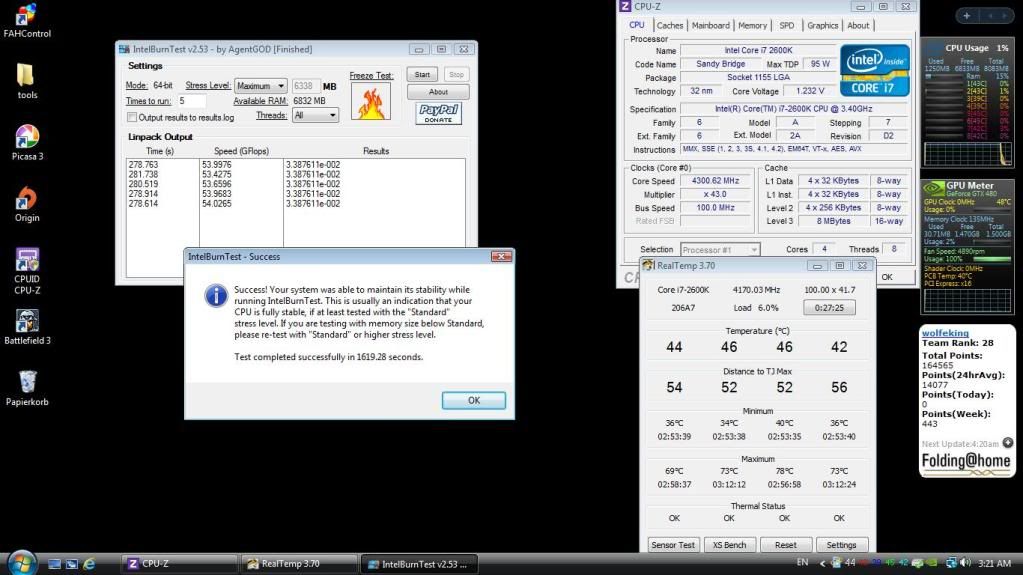Click the Folding@home next update arrow icon
1023x575 pixels.
[1007, 443]
